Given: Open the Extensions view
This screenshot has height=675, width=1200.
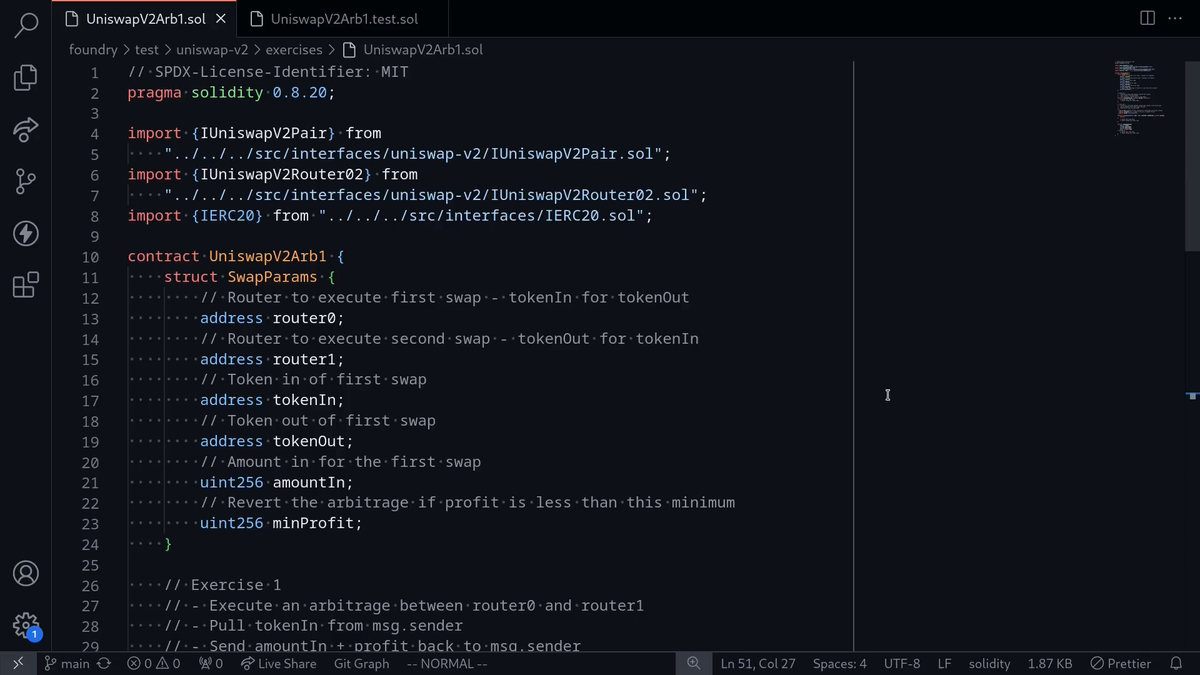Looking at the screenshot, I should [x=26, y=285].
